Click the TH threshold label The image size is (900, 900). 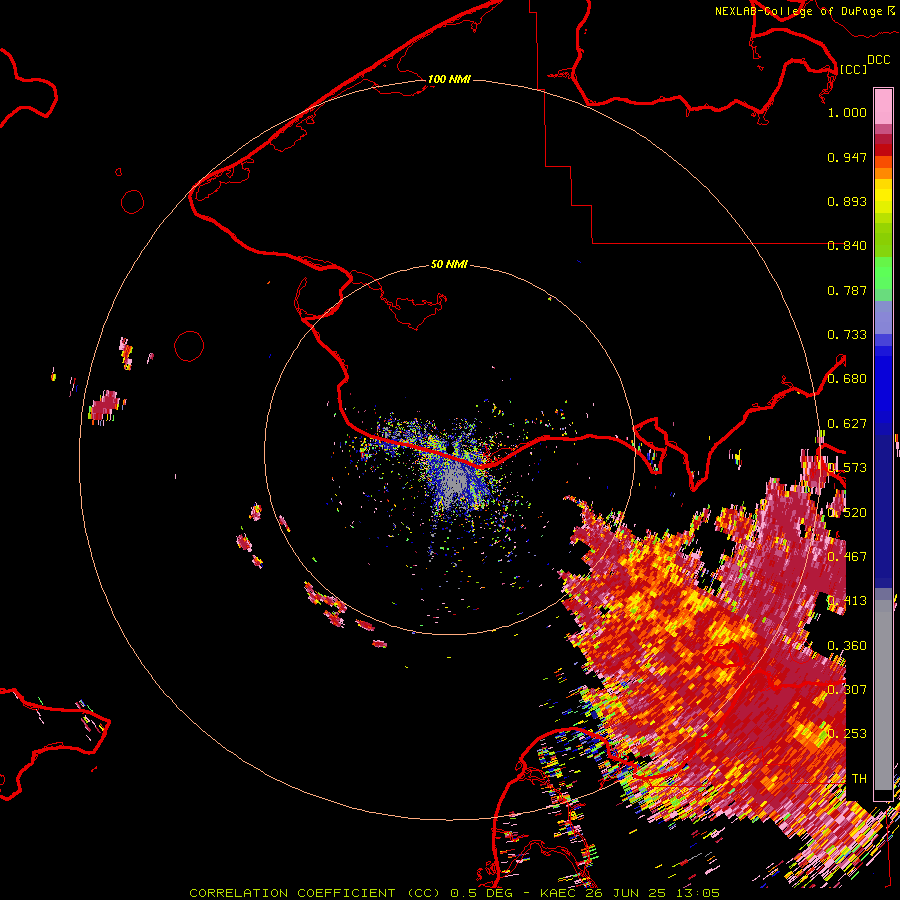pos(859,778)
